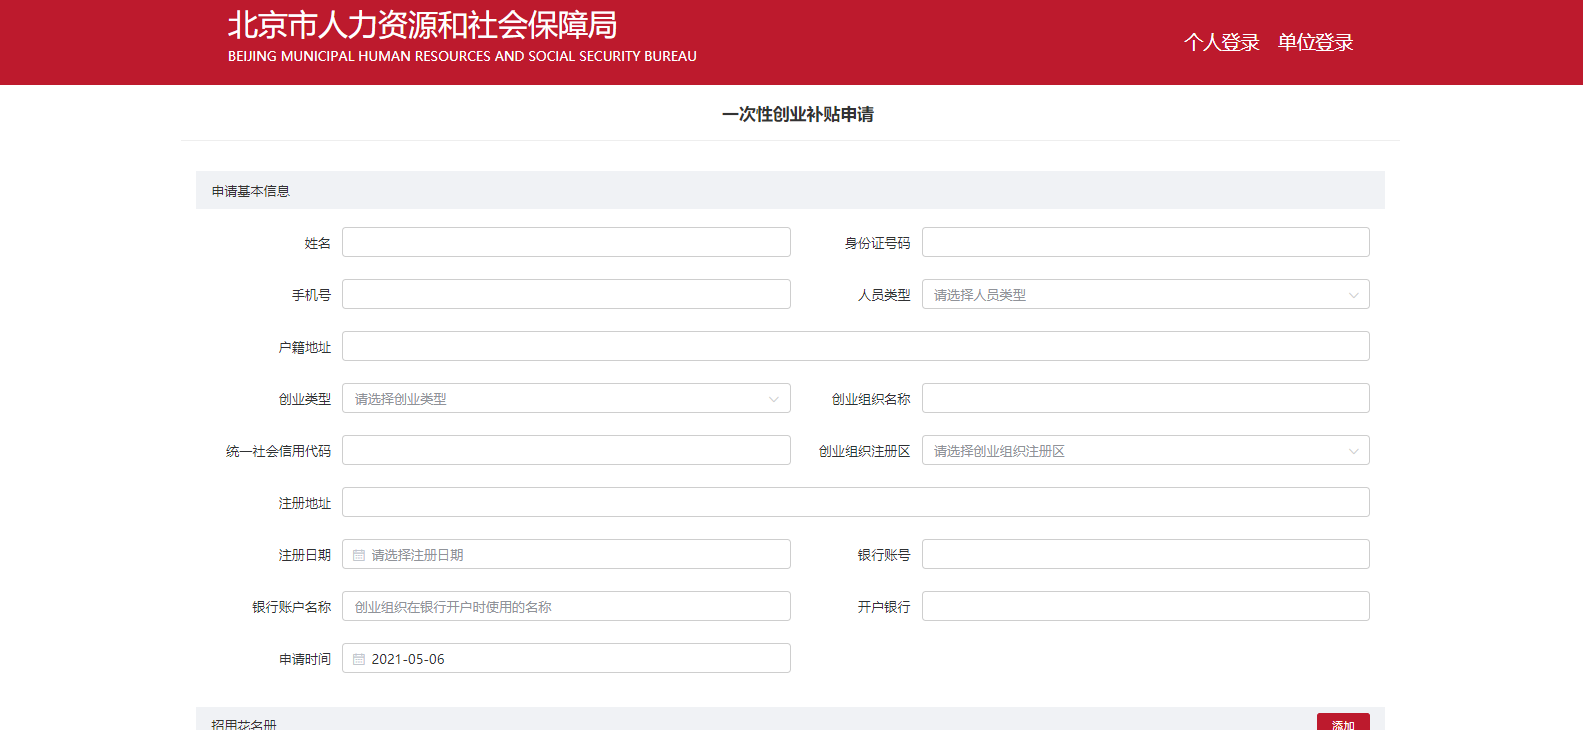This screenshot has height=730, width=1583.
Task: Focus the 统一社会信用代码 field
Action: click(x=566, y=450)
